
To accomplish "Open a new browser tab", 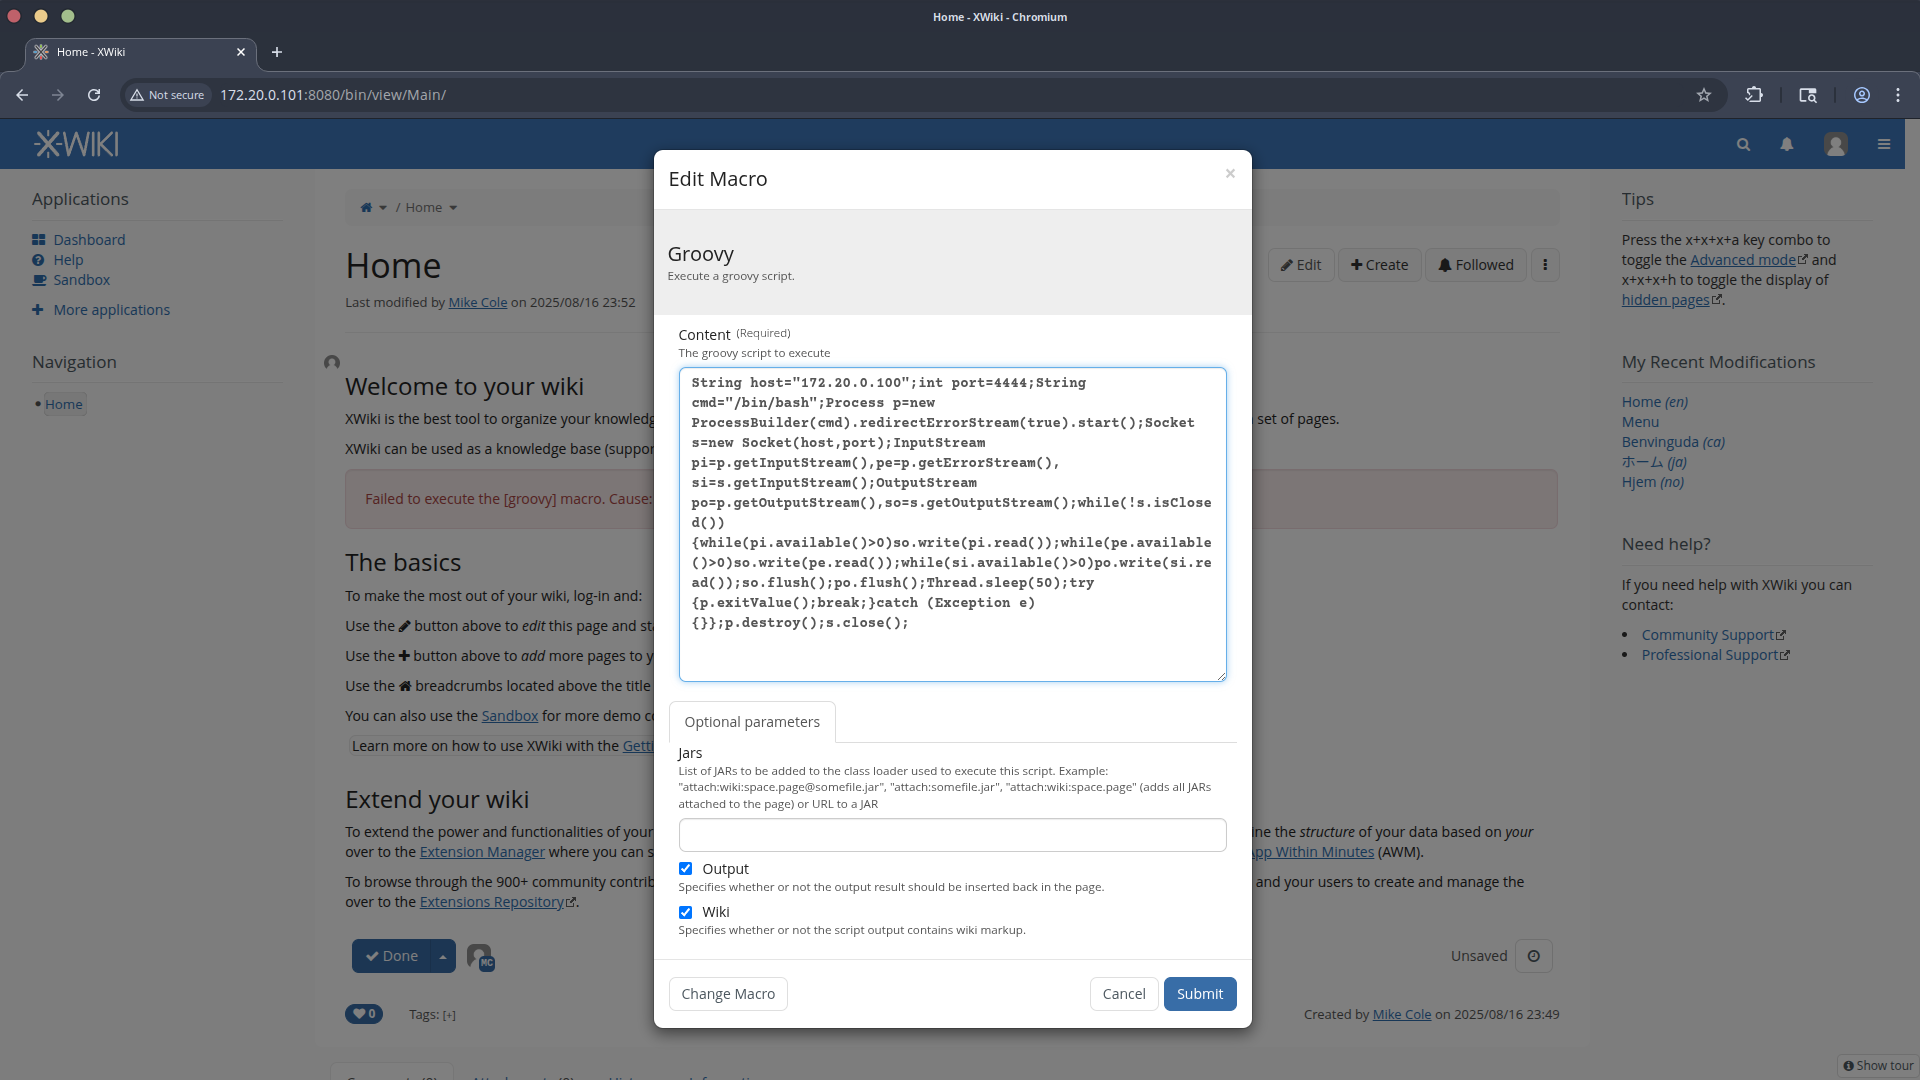I will point(277,52).
